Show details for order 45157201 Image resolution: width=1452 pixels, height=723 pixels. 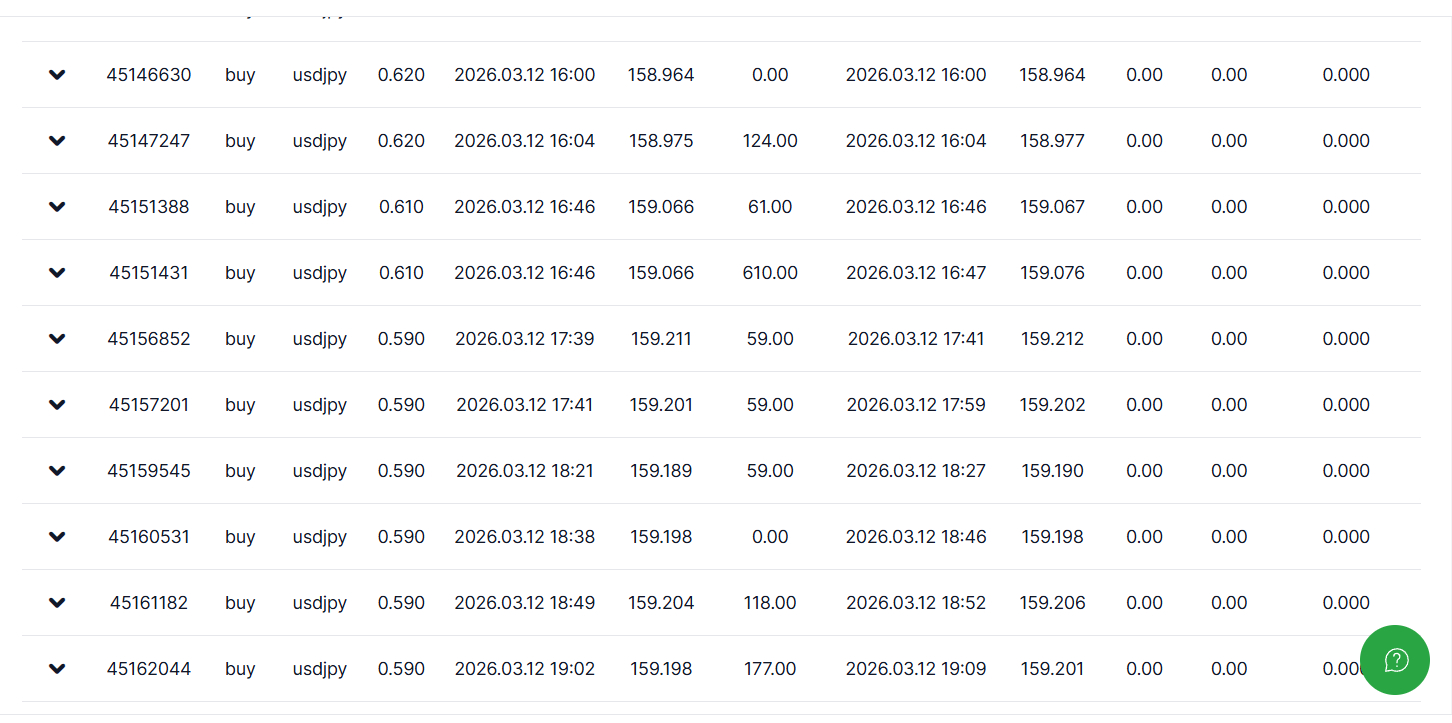57,405
